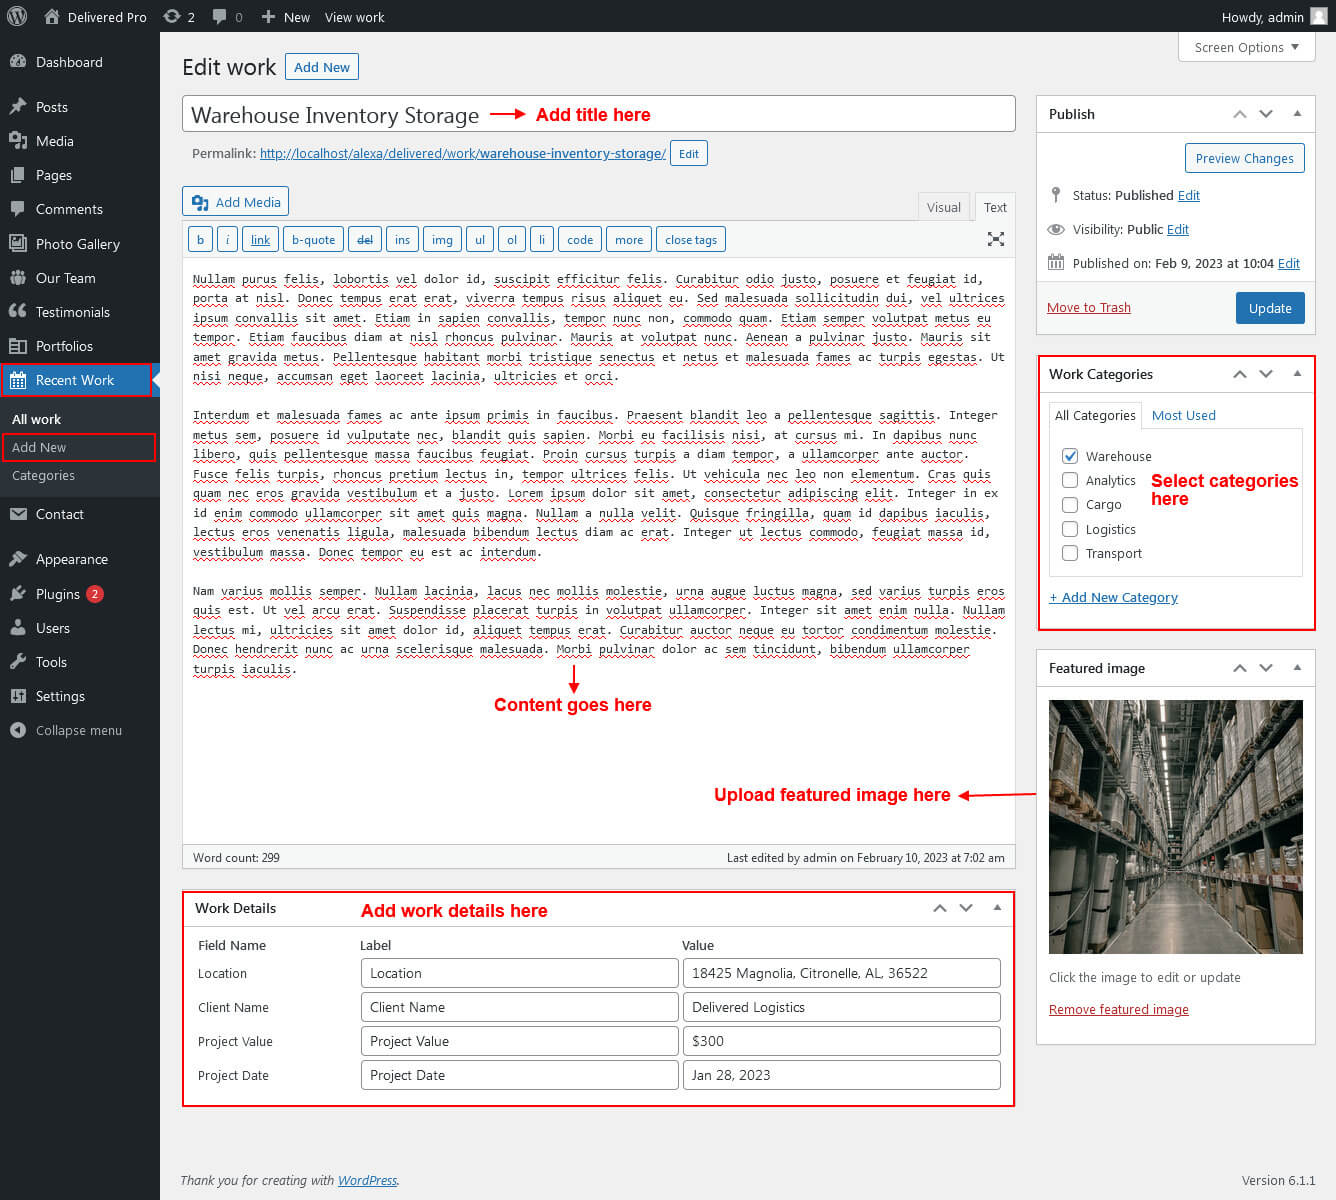Click the plus New icon in admin bar

coord(268,17)
